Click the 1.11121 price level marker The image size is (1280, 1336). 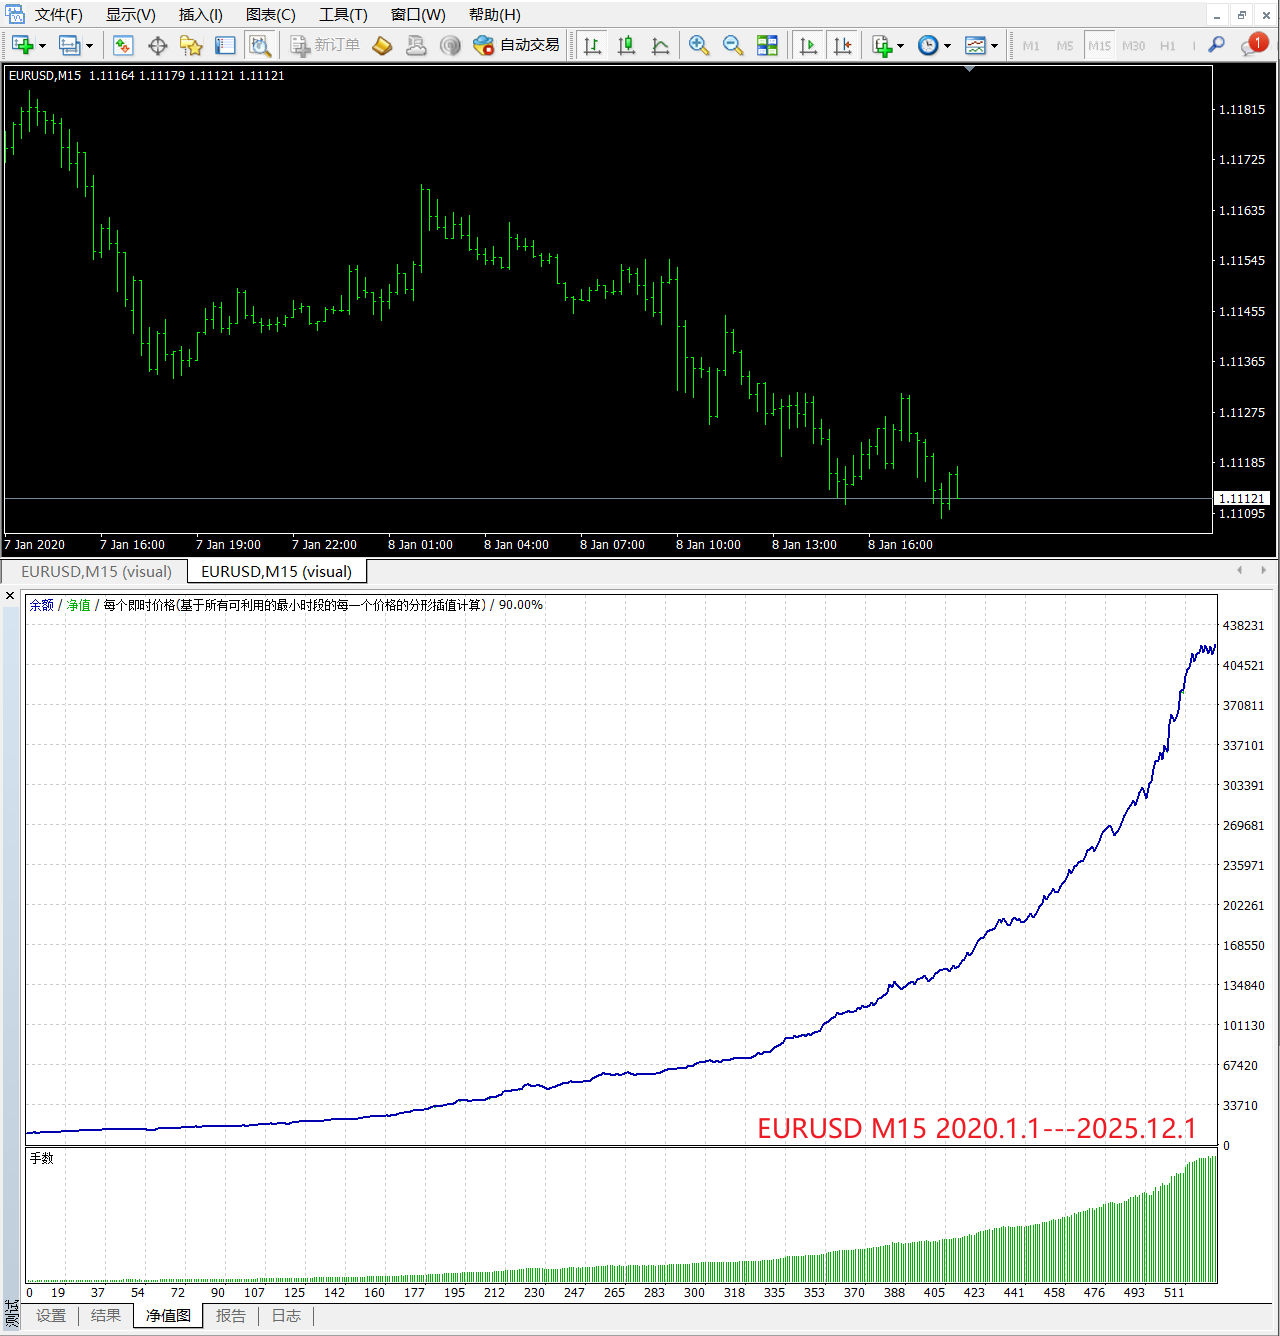coord(1241,498)
